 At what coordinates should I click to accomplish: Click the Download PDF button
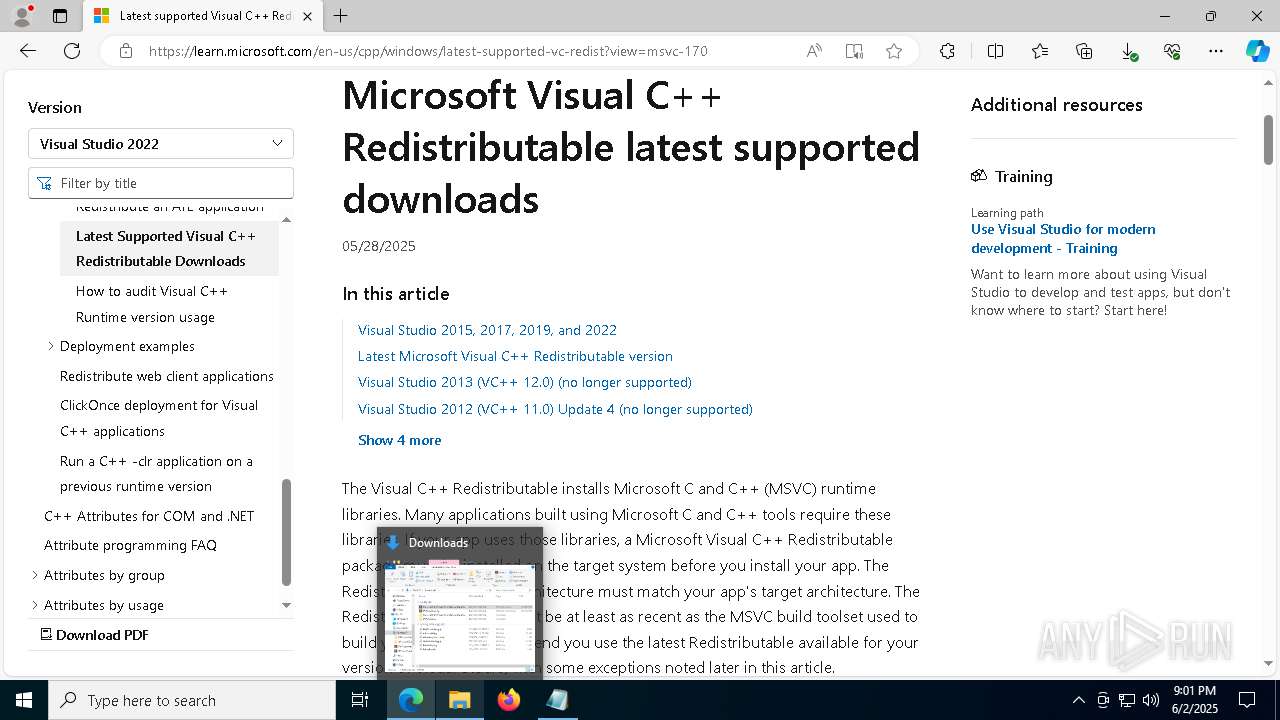point(94,635)
